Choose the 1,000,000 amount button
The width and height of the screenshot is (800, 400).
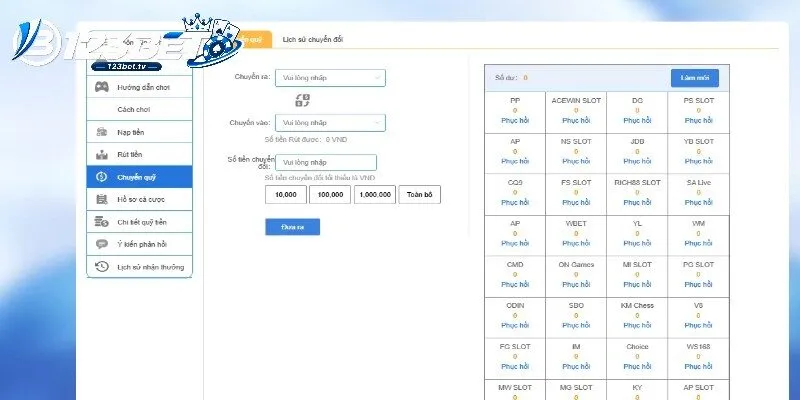pos(374,194)
